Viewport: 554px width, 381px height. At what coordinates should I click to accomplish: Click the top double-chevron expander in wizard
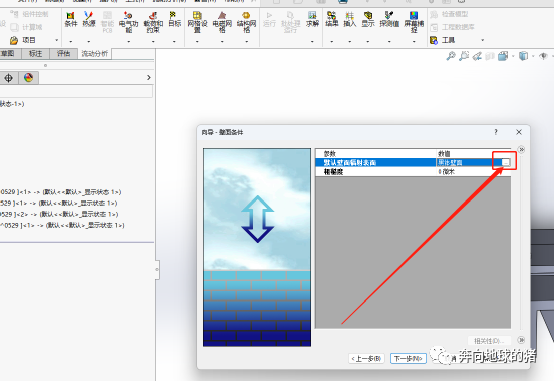point(521,150)
